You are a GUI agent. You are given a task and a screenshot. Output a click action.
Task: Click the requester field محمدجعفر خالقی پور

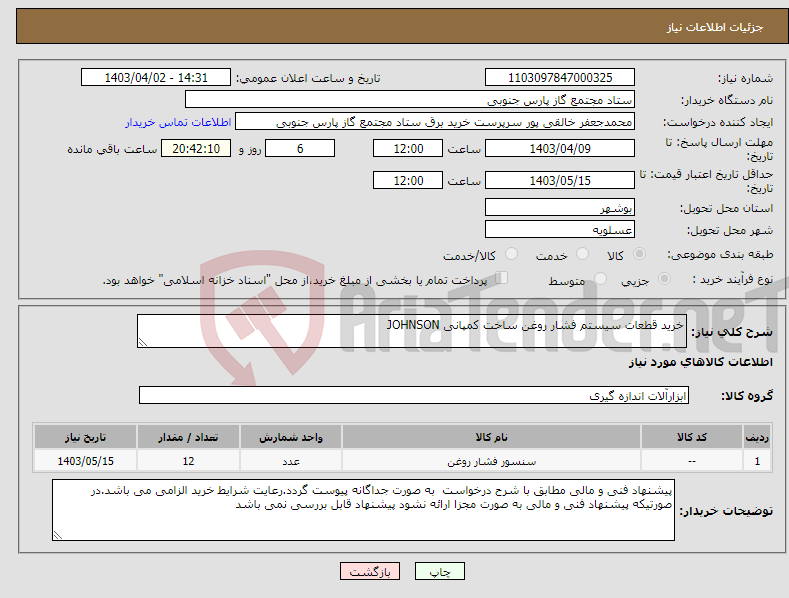pyautogui.click(x=435, y=122)
